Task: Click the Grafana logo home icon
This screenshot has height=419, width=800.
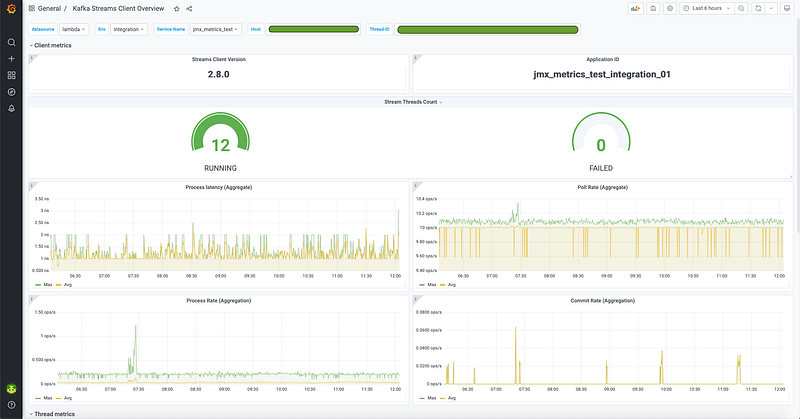Action: (x=11, y=9)
